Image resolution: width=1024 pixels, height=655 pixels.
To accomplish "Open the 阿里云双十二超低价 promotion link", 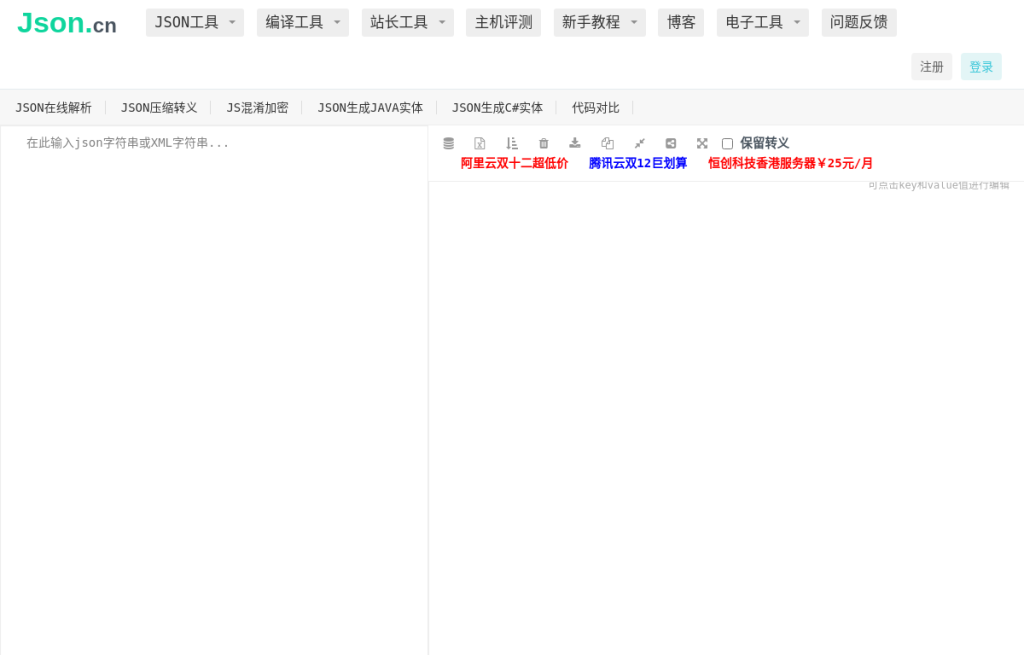I will pos(514,163).
